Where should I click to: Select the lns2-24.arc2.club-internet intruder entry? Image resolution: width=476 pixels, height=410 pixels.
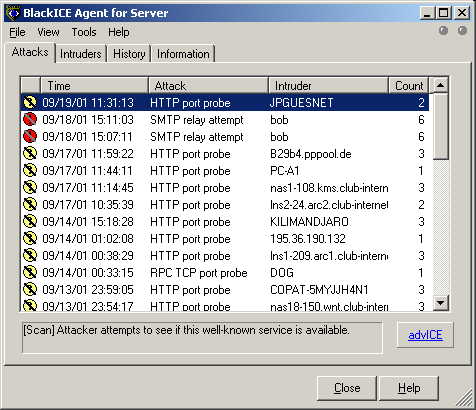[329, 205]
